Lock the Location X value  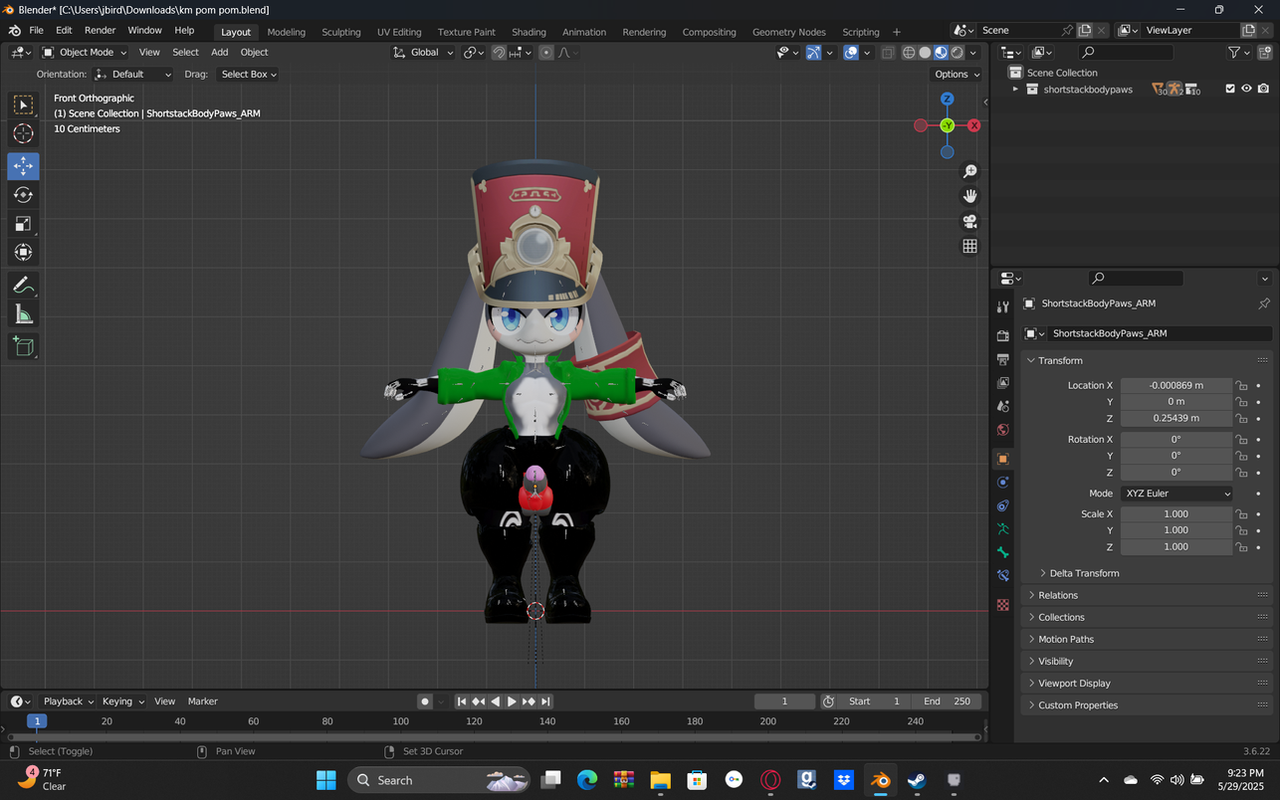(1241, 386)
